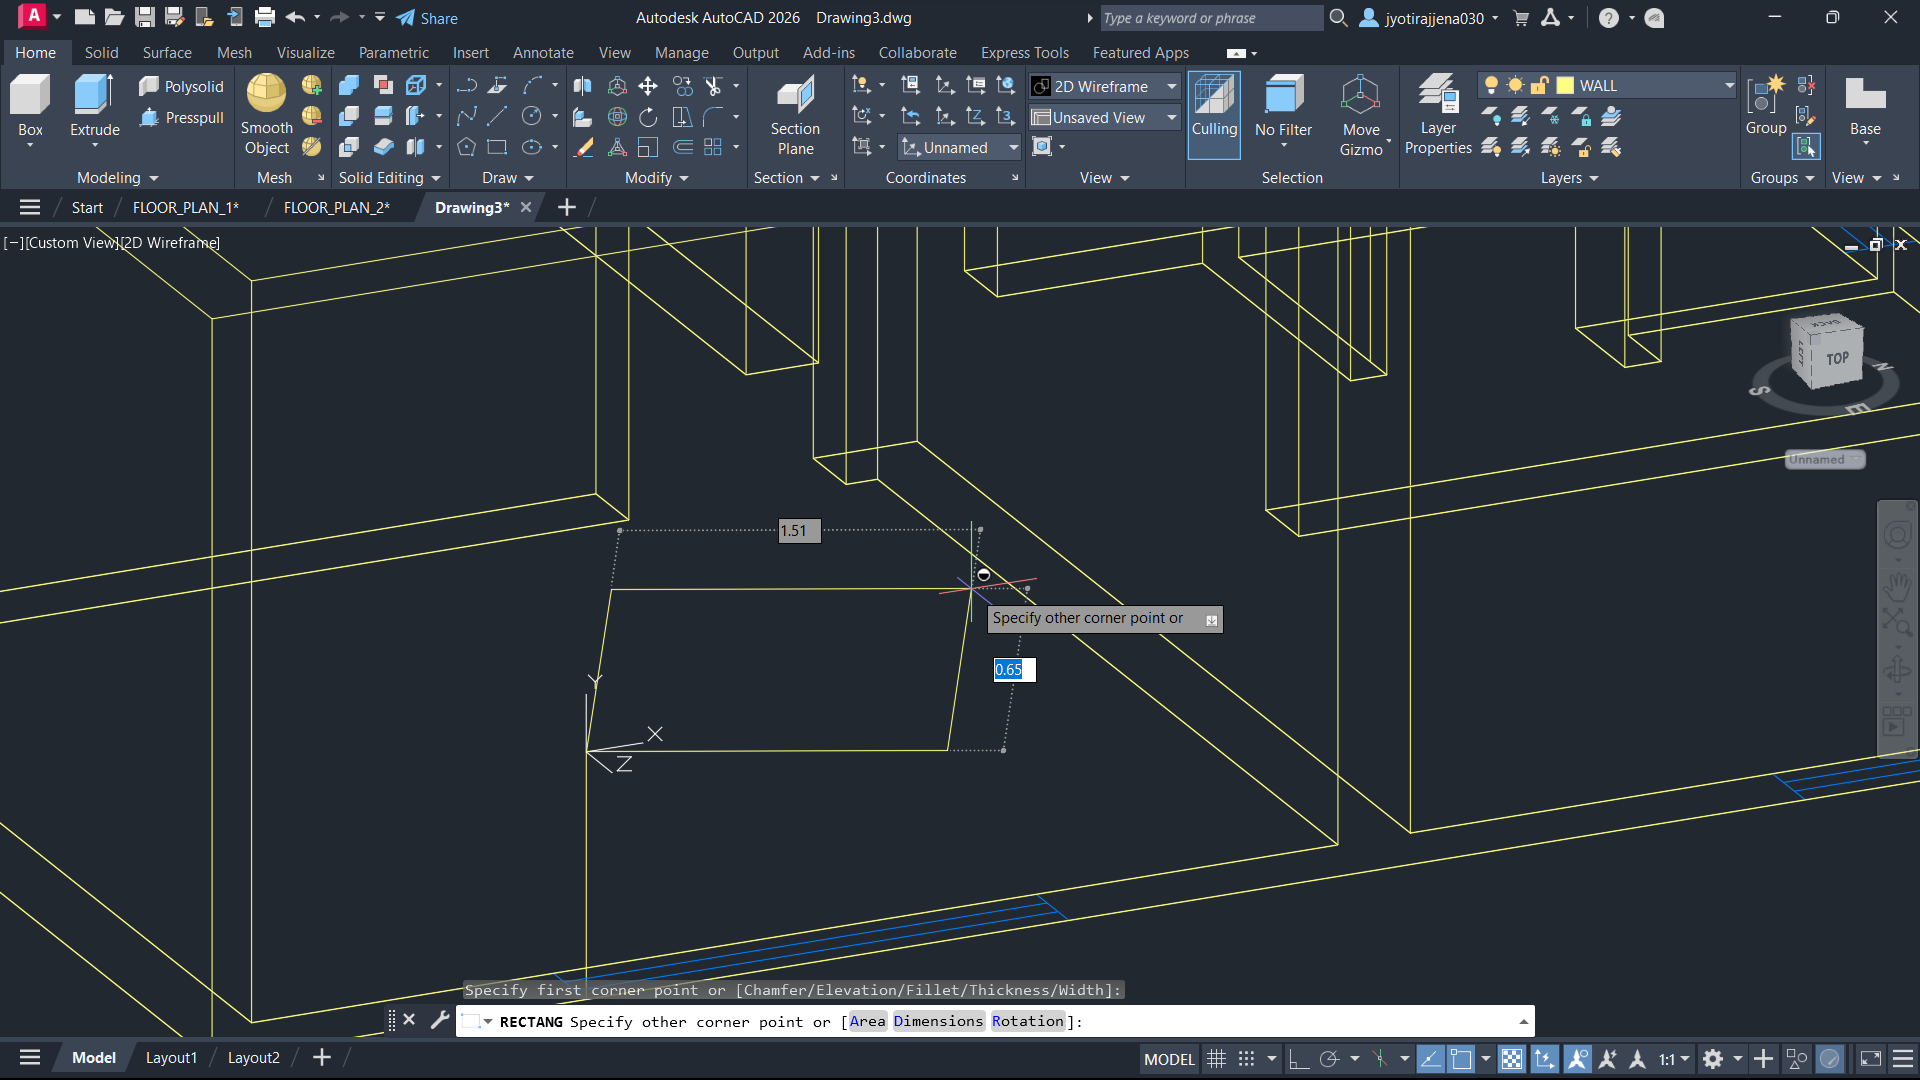The image size is (1920, 1080).
Task: Expand the WALL layer dropdown
Action: point(1729,86)
